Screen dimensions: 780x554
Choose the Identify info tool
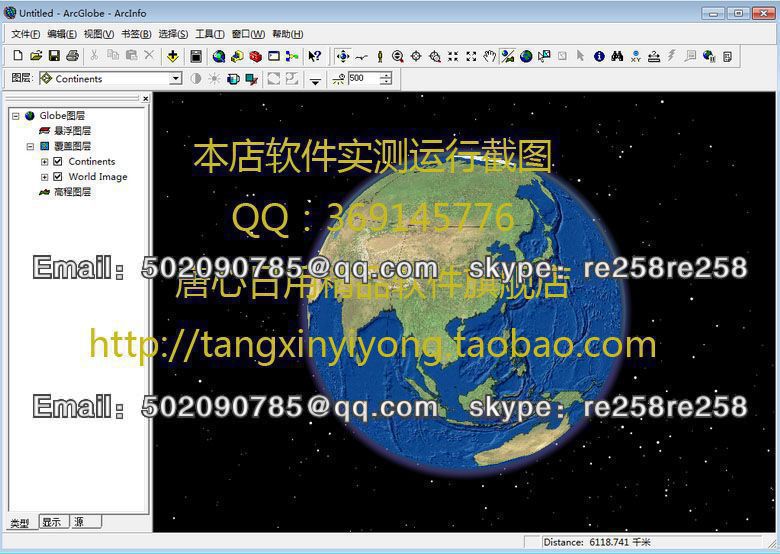pyautogui.click(x=599, y=56)
